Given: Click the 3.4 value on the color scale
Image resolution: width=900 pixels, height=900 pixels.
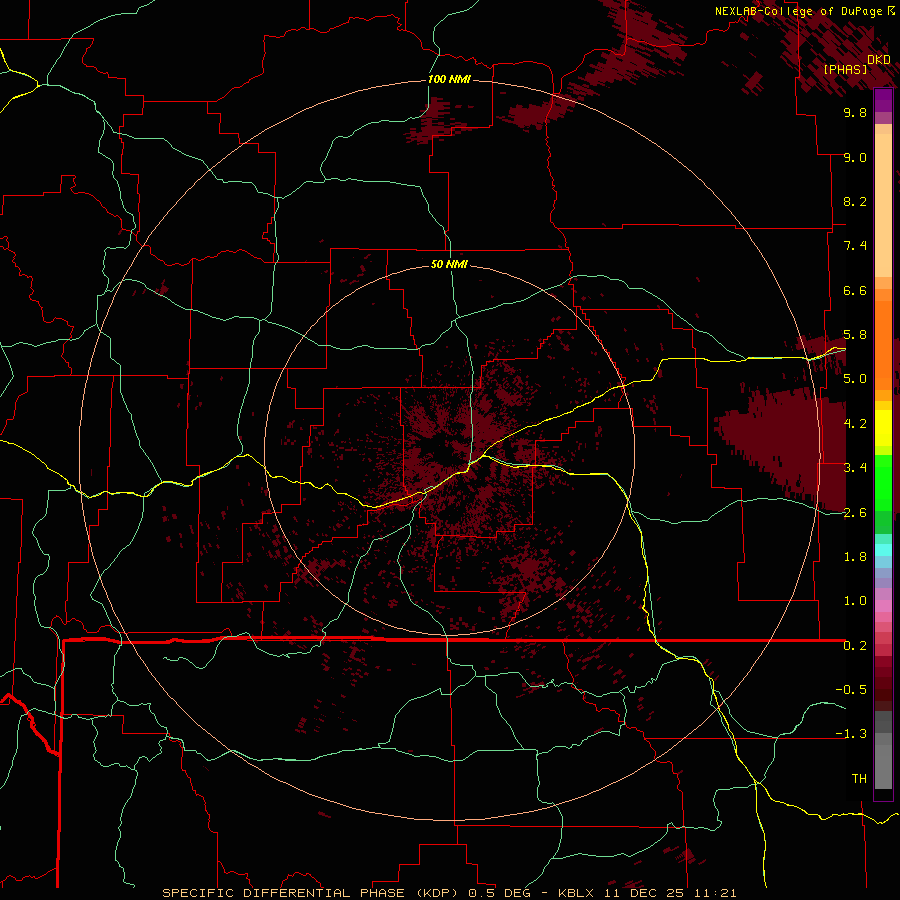Looking at the screenshot, I should click(x=855, y=468).
